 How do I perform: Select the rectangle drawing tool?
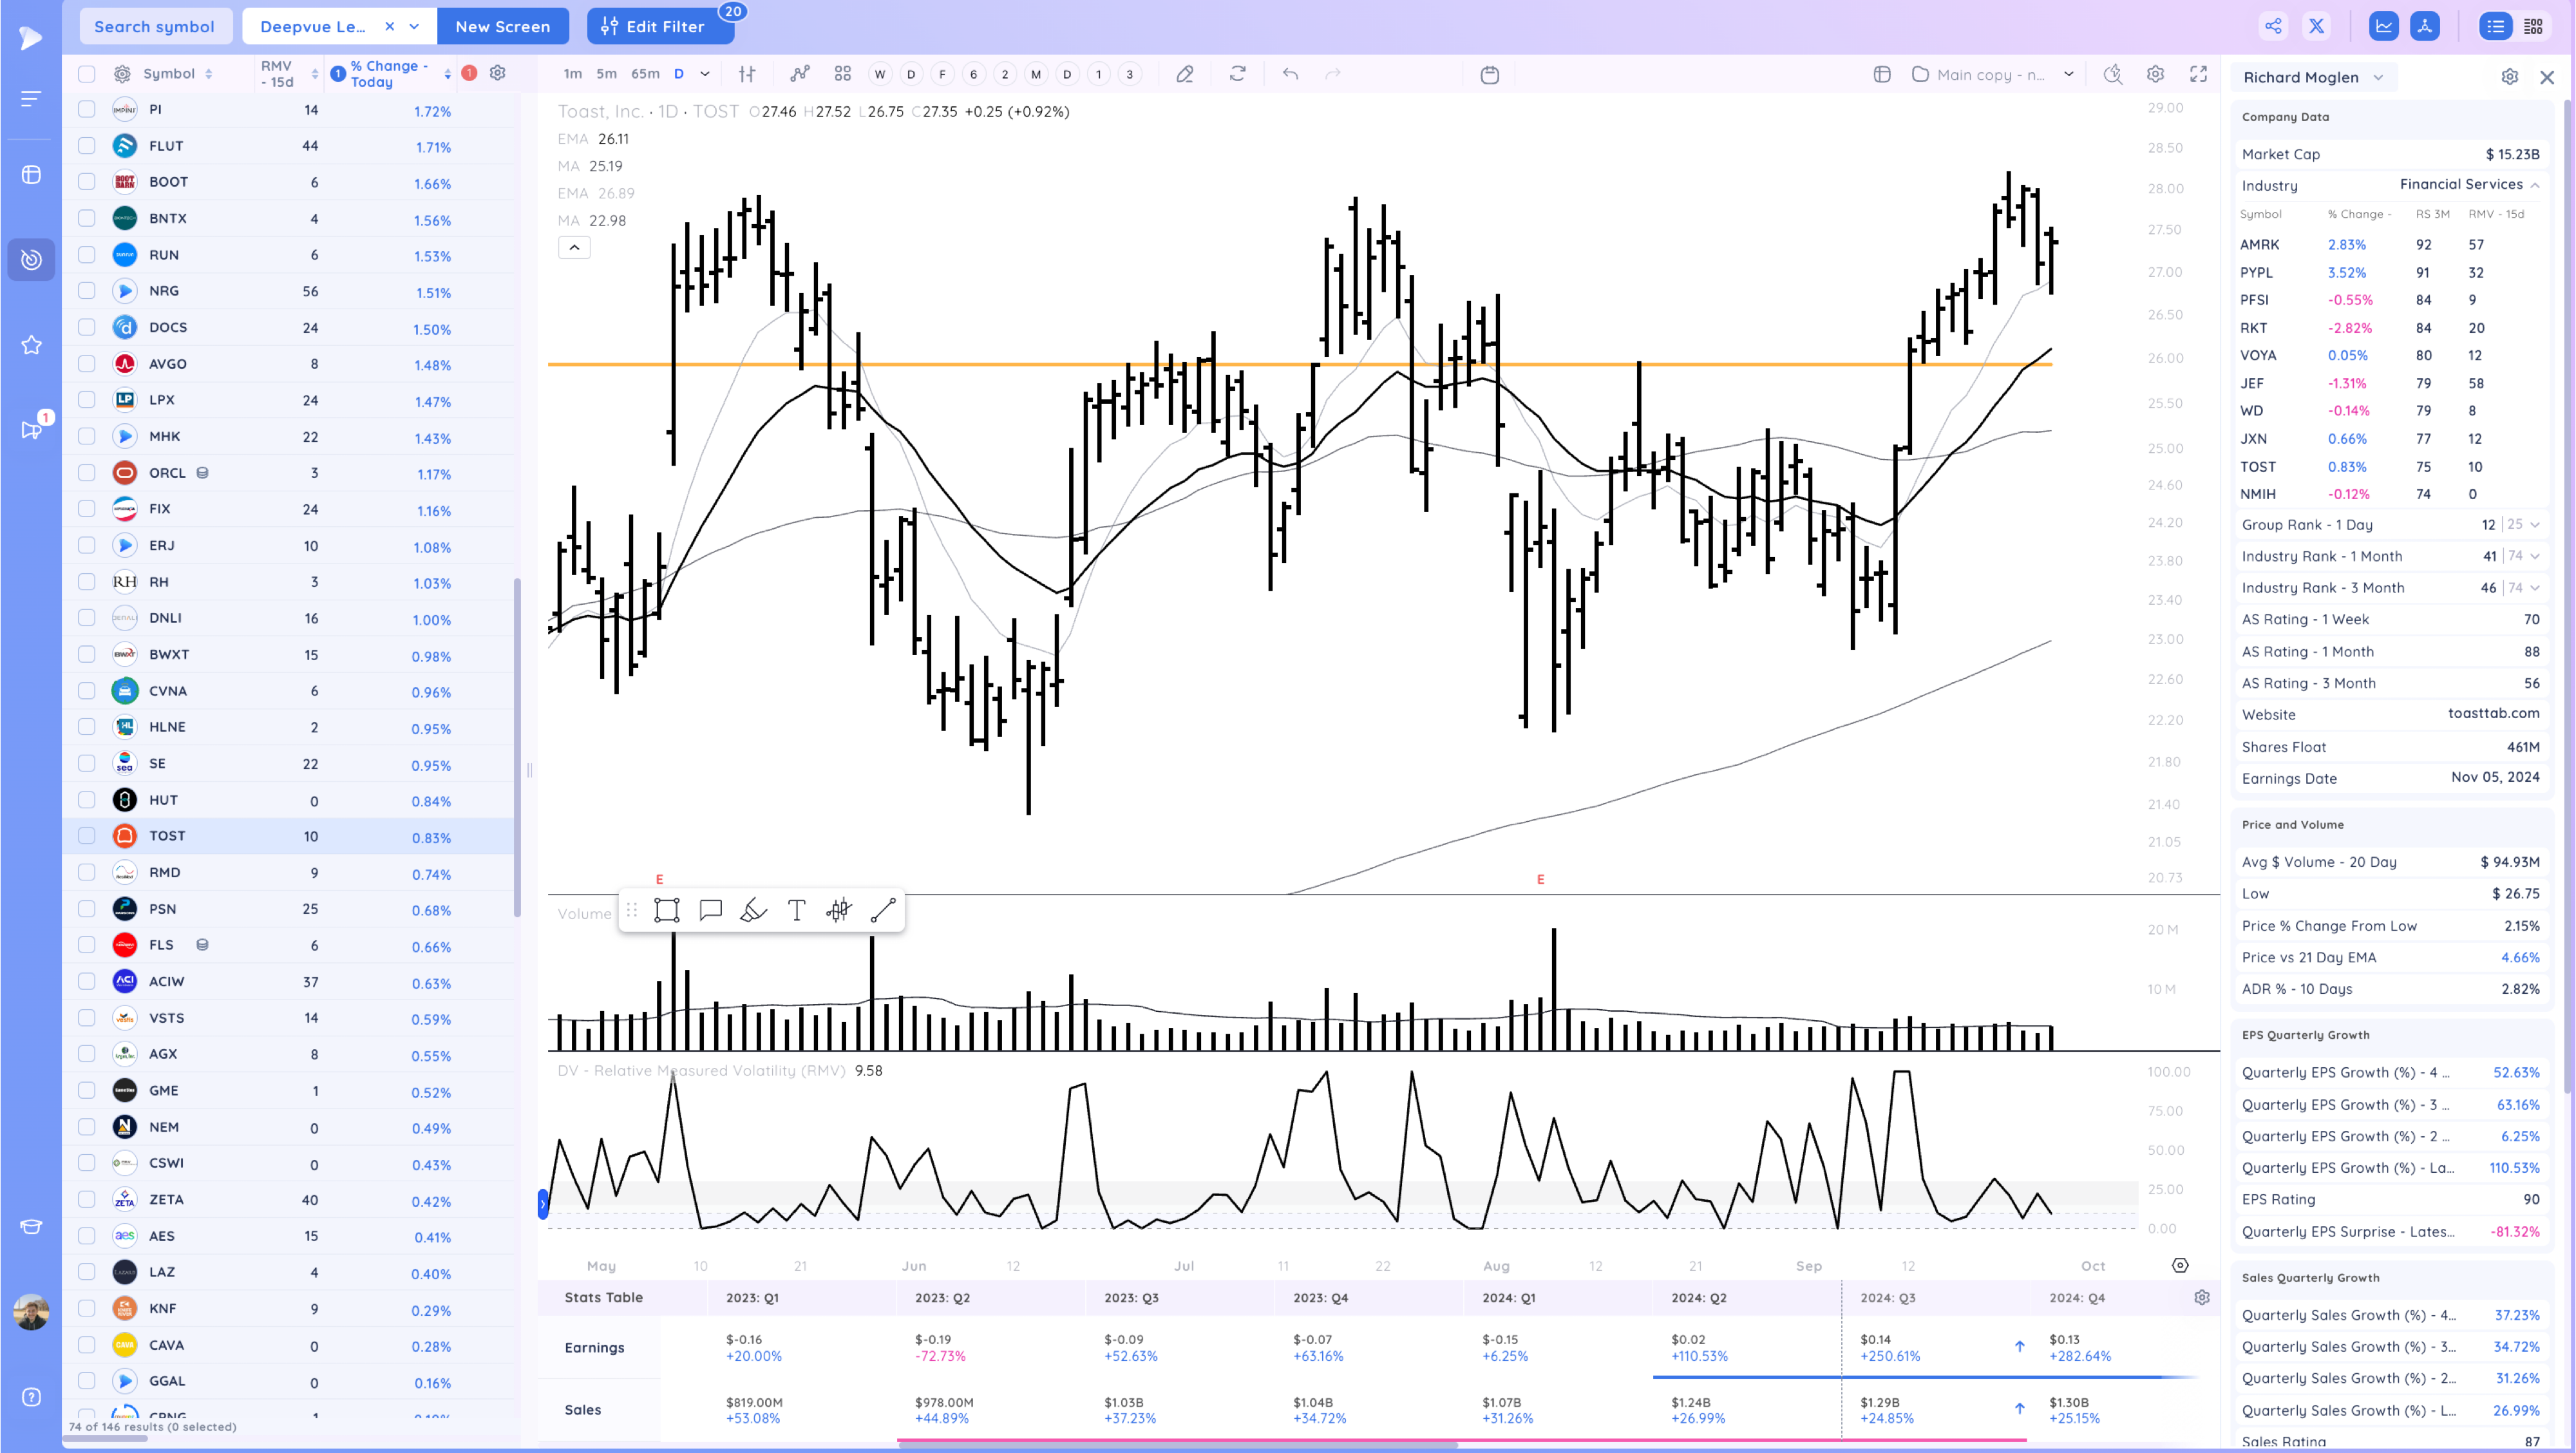point(667,910)
